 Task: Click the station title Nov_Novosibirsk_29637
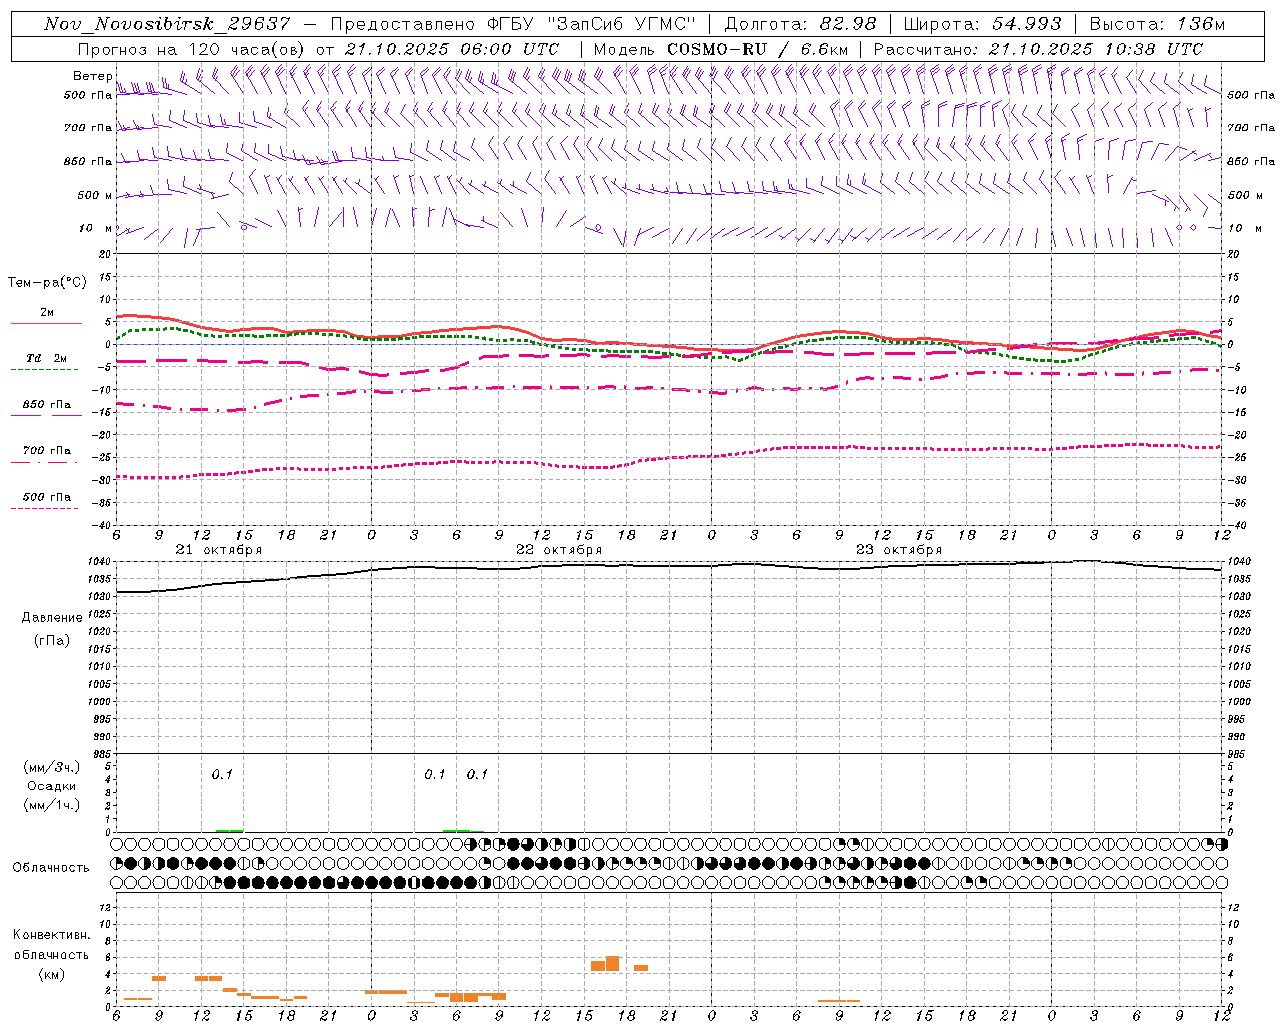[167, 24]
